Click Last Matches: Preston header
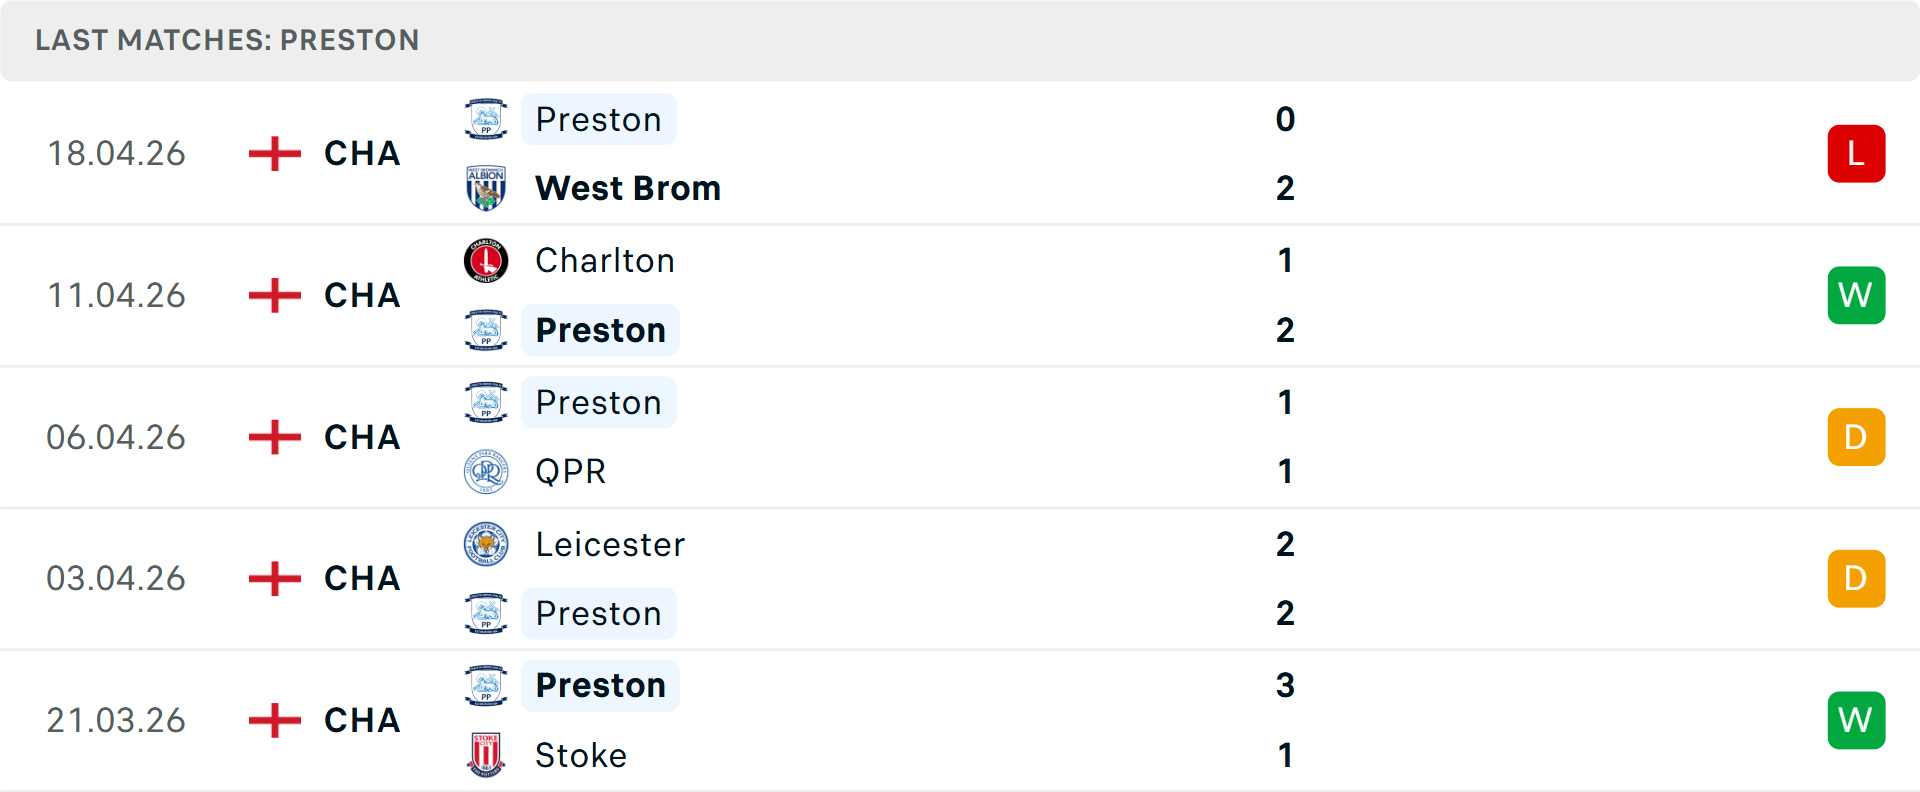 coord(227,40)
